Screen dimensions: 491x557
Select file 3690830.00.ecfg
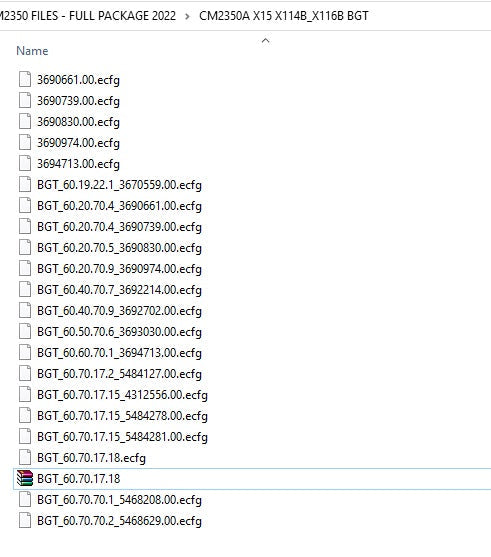[x=78, y=122]
